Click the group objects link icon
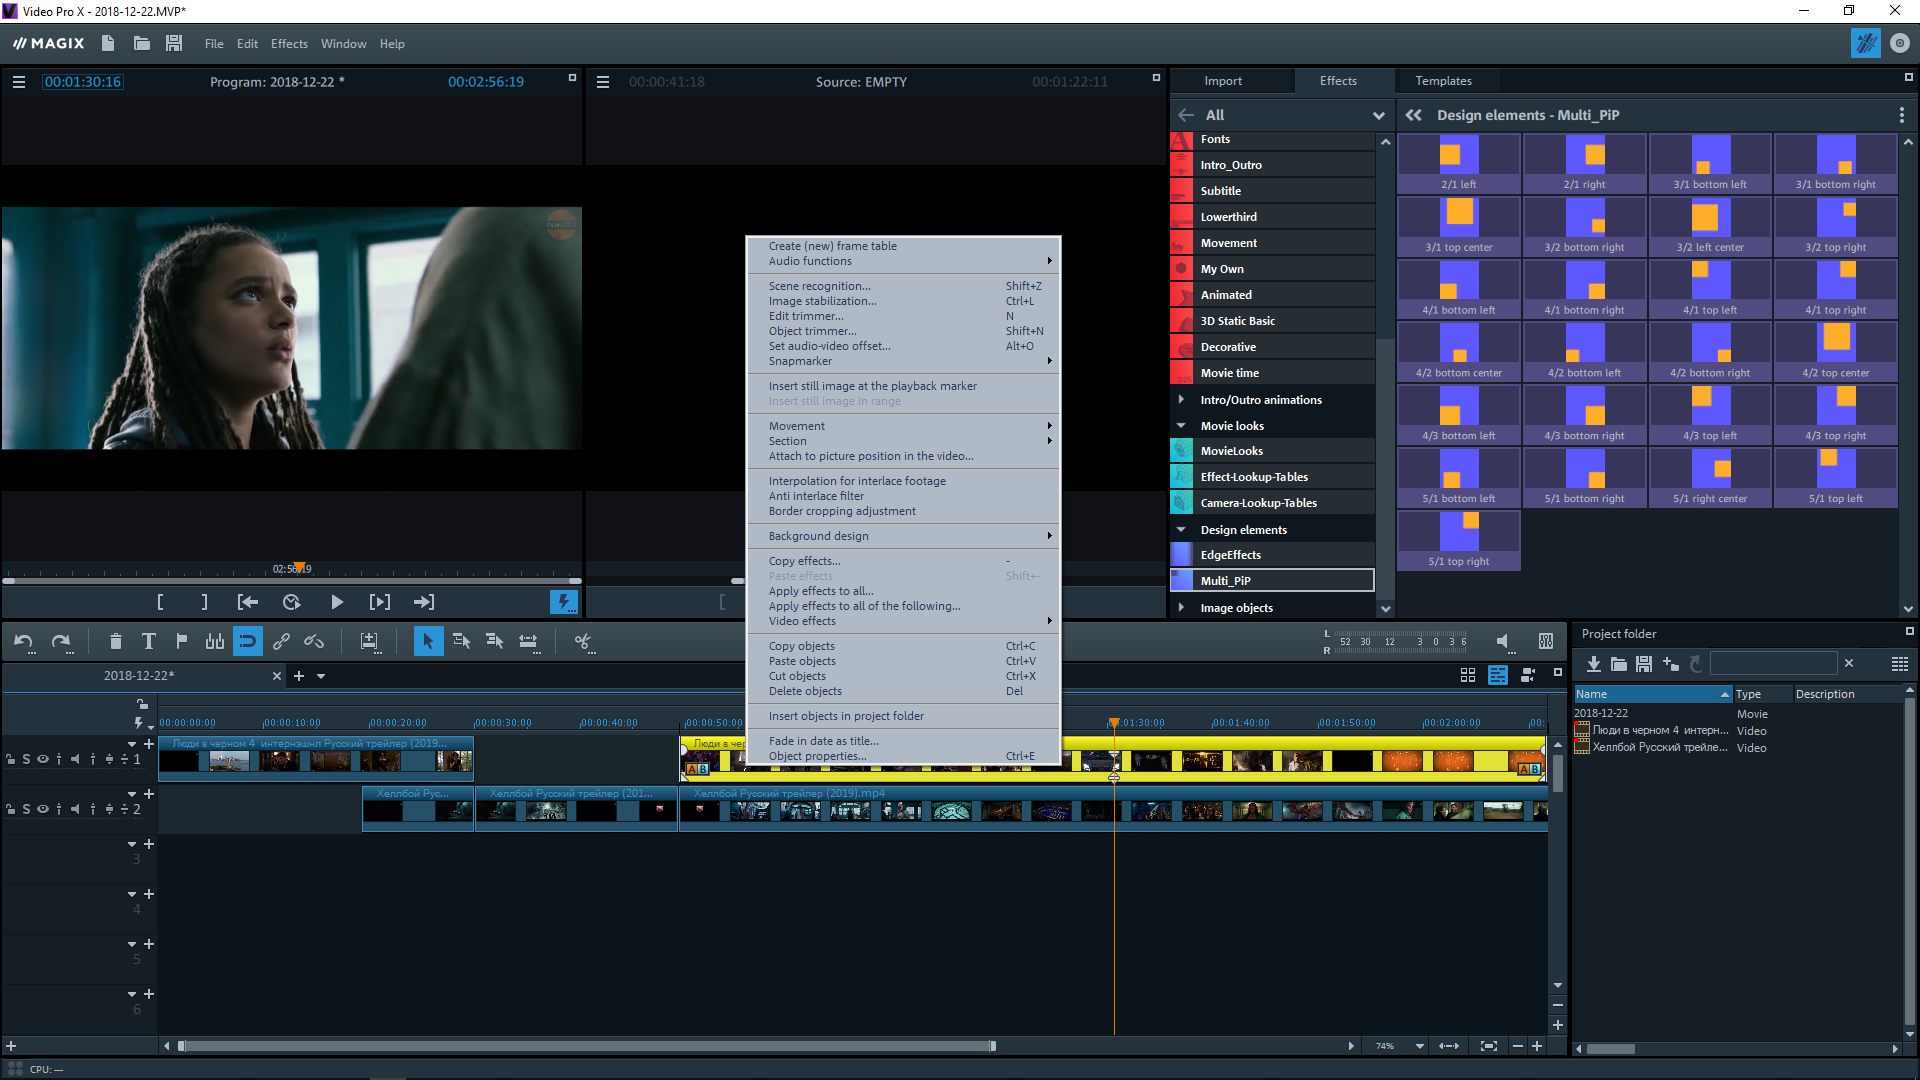The width and height of the screenshot is (1920, 1080). 281,642
